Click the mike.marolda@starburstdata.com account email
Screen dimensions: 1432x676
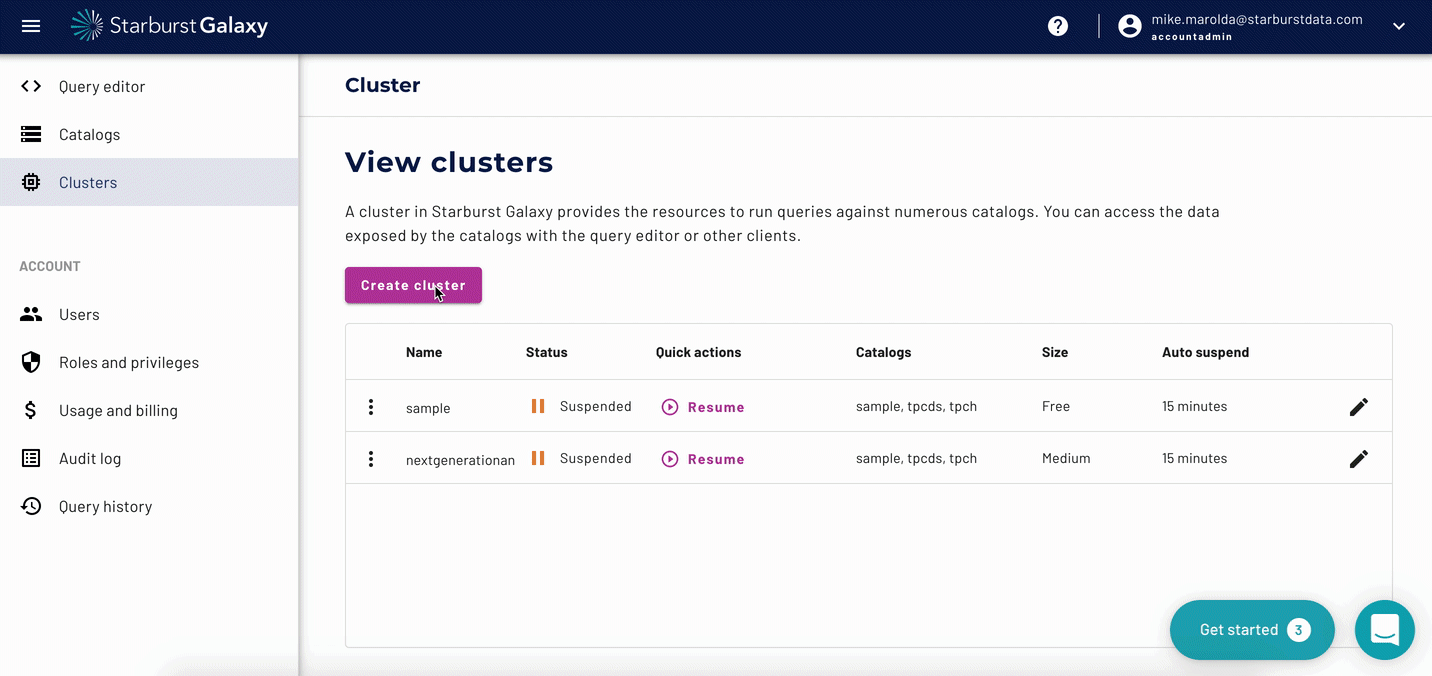(x=1257, y=19)
